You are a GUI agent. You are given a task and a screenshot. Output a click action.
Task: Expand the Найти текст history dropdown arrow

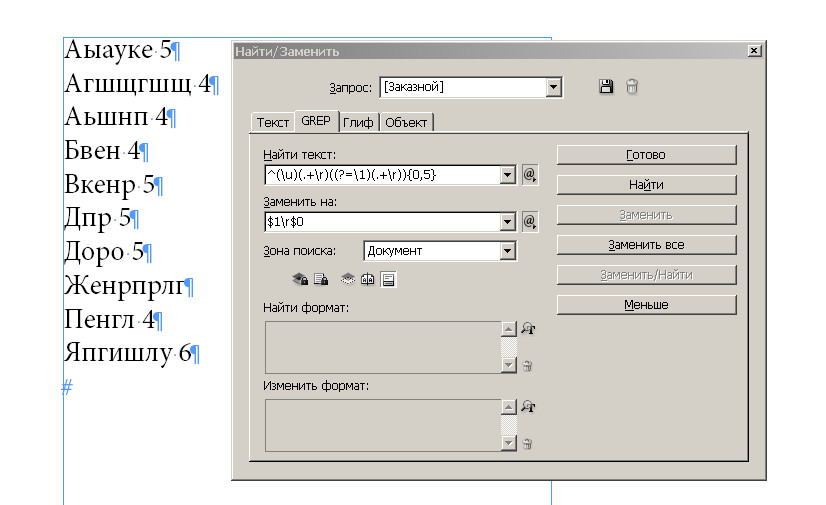point(507,175)
